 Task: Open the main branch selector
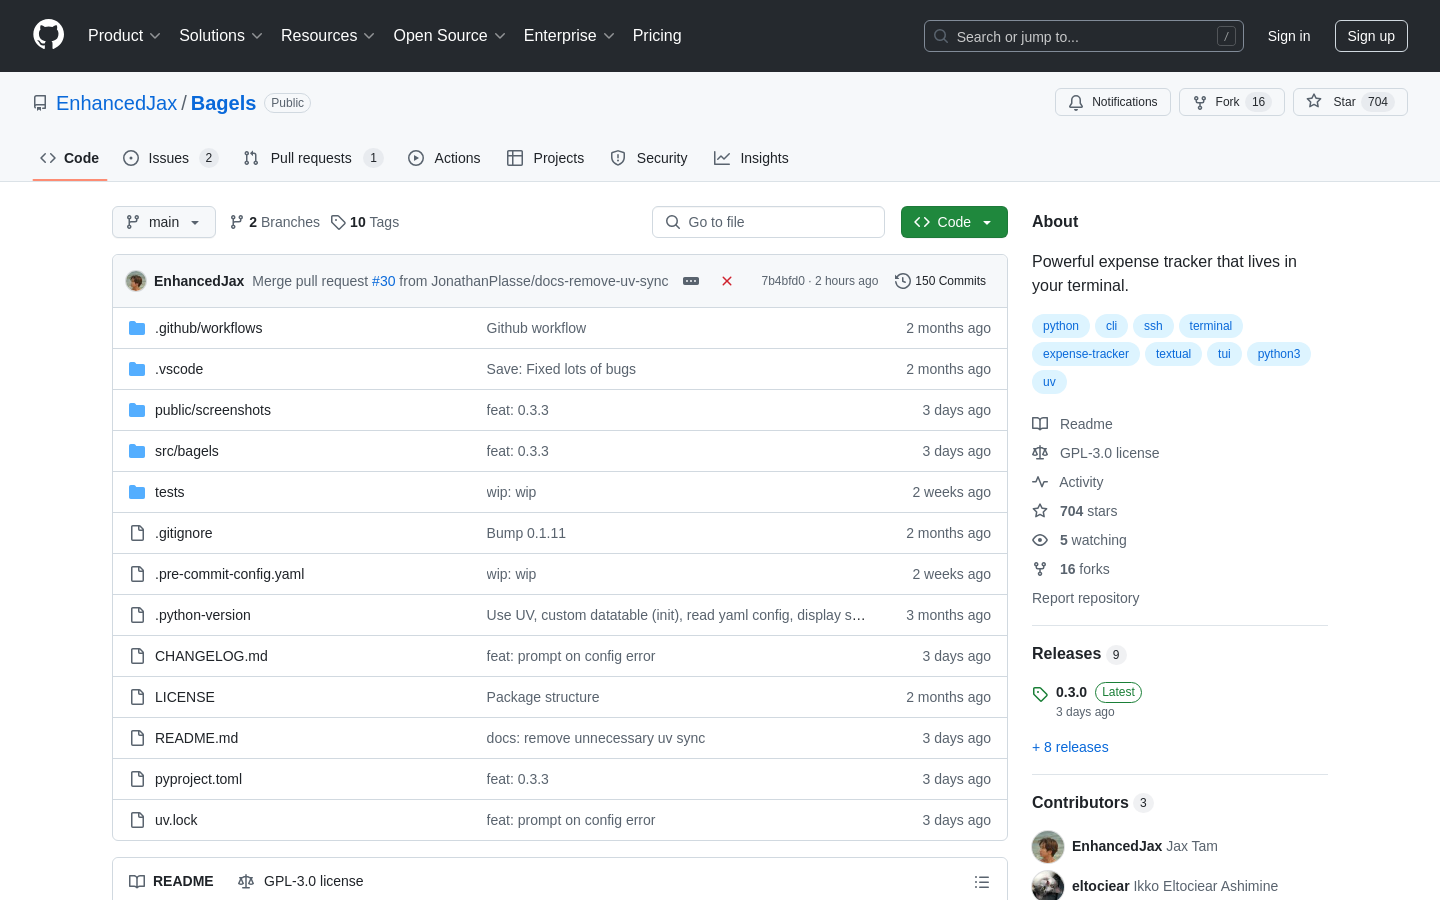pos(164,222)
